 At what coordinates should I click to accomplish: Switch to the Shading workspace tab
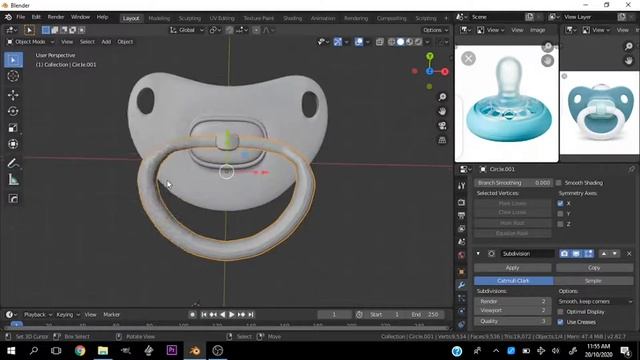[293, 18]
